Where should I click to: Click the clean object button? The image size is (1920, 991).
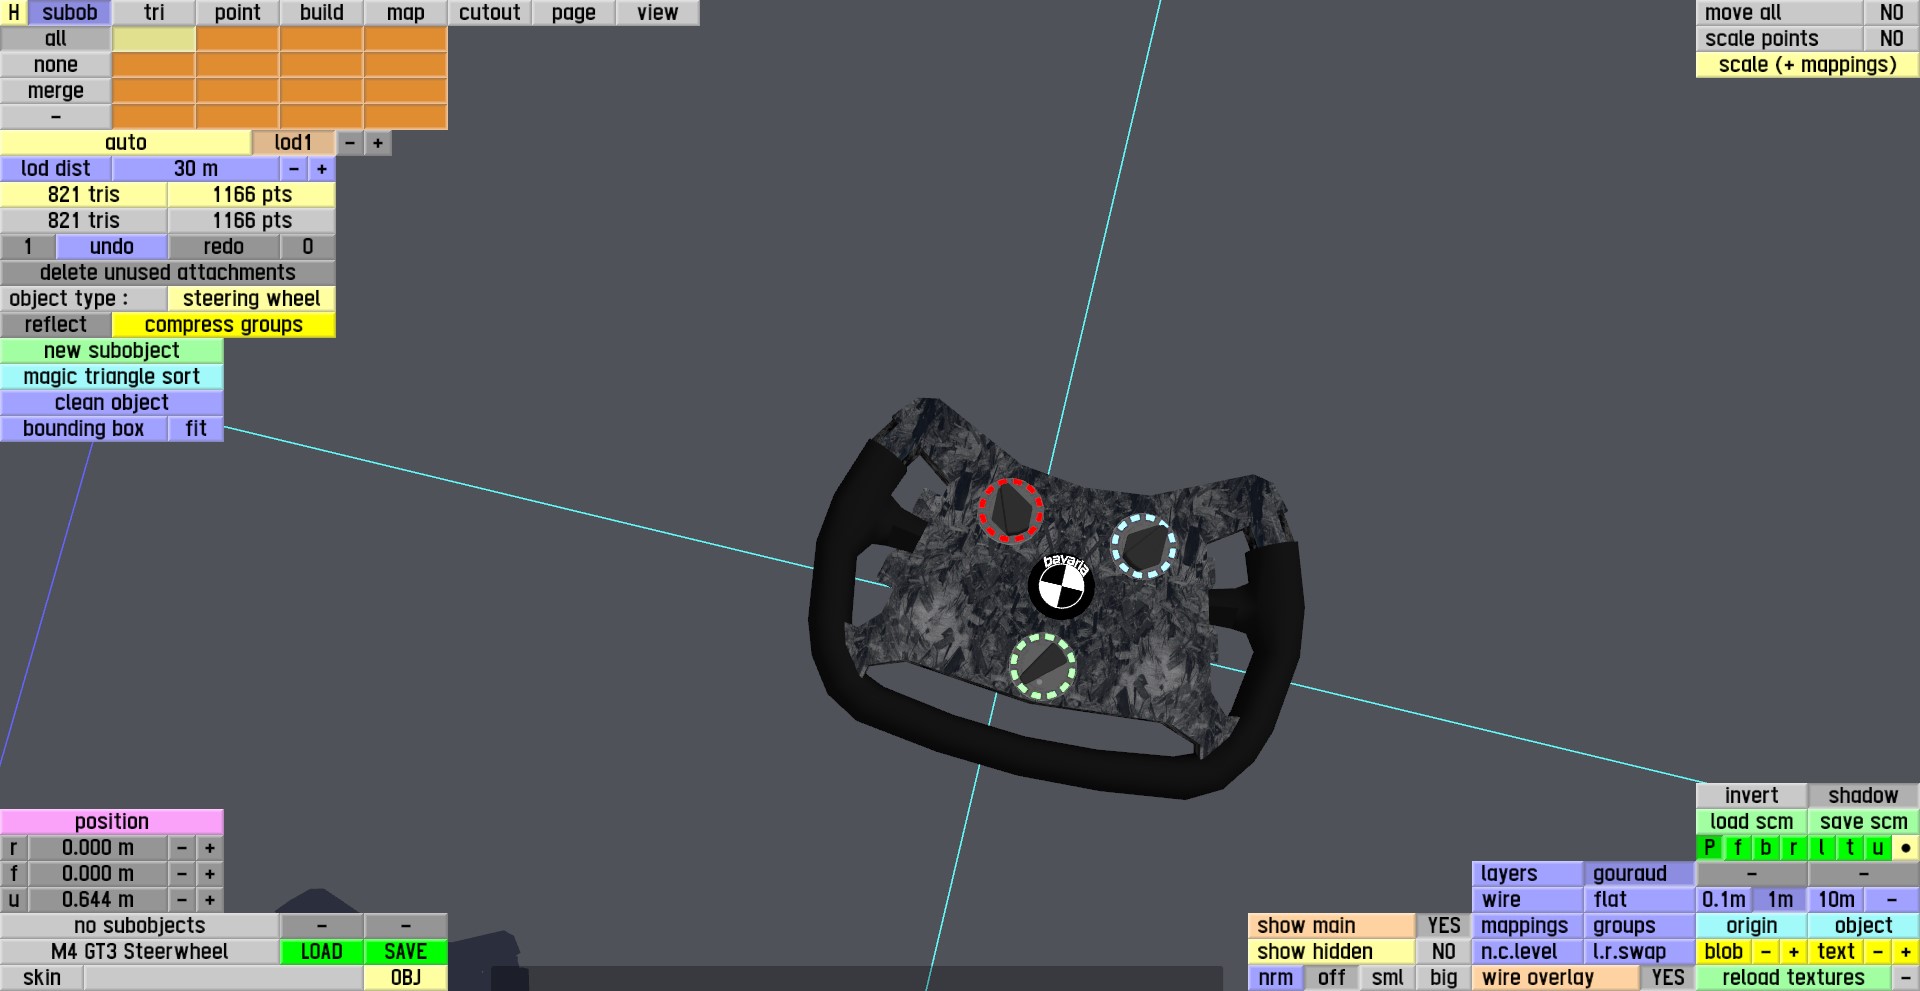click(112, 403)
